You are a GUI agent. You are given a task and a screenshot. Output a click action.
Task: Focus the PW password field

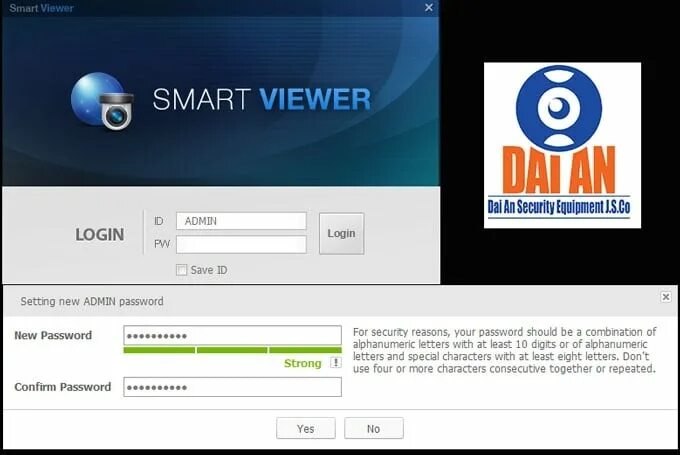pos(241,244)
